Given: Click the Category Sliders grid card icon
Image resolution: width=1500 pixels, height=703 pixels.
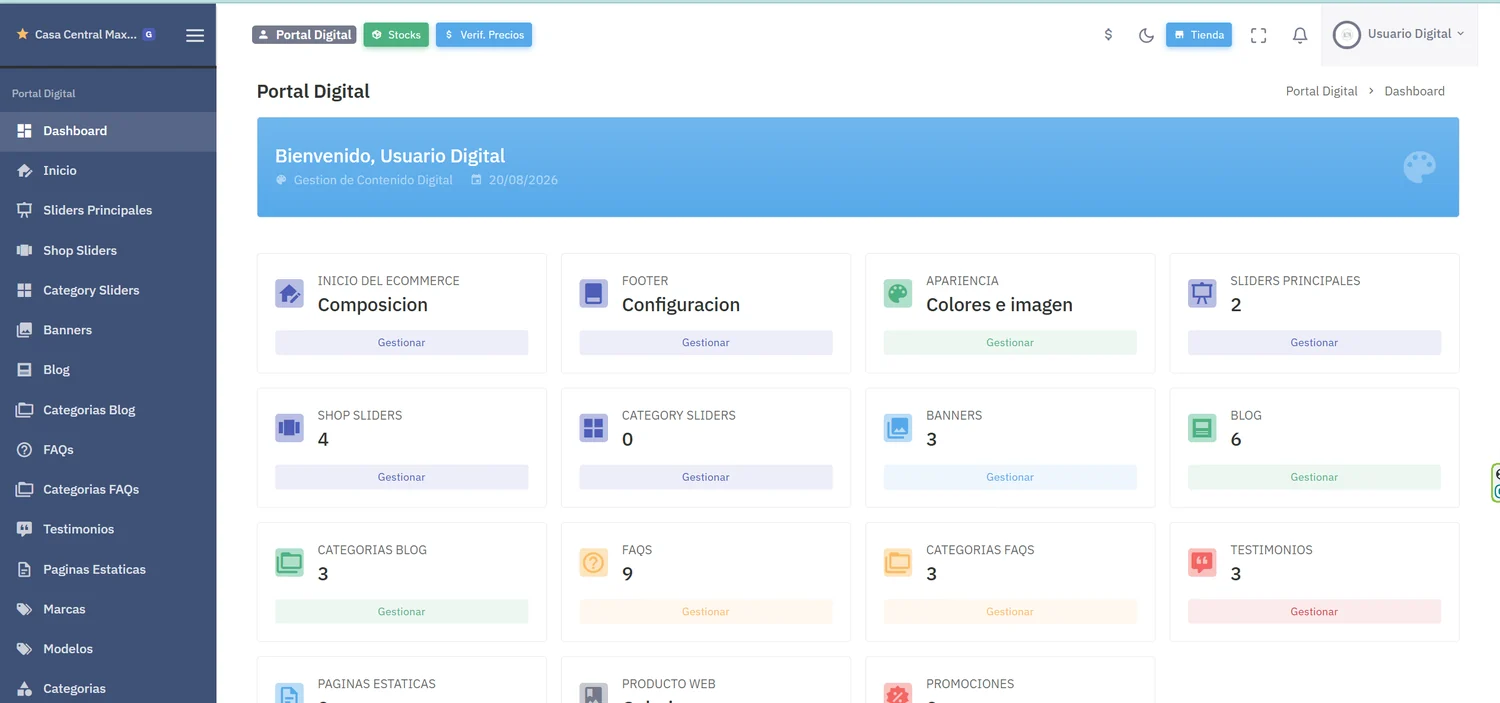Looking at the screenshot, I should [x=593, y=428].
